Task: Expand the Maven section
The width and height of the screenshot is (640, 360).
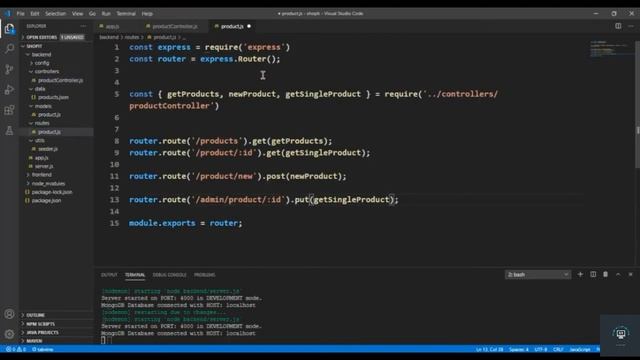Action: 34,341
